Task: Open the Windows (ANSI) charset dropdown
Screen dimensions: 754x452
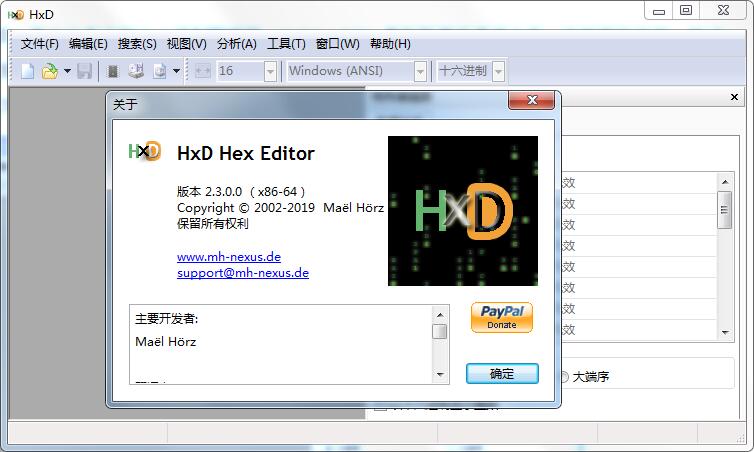Action: click(420, 72)
